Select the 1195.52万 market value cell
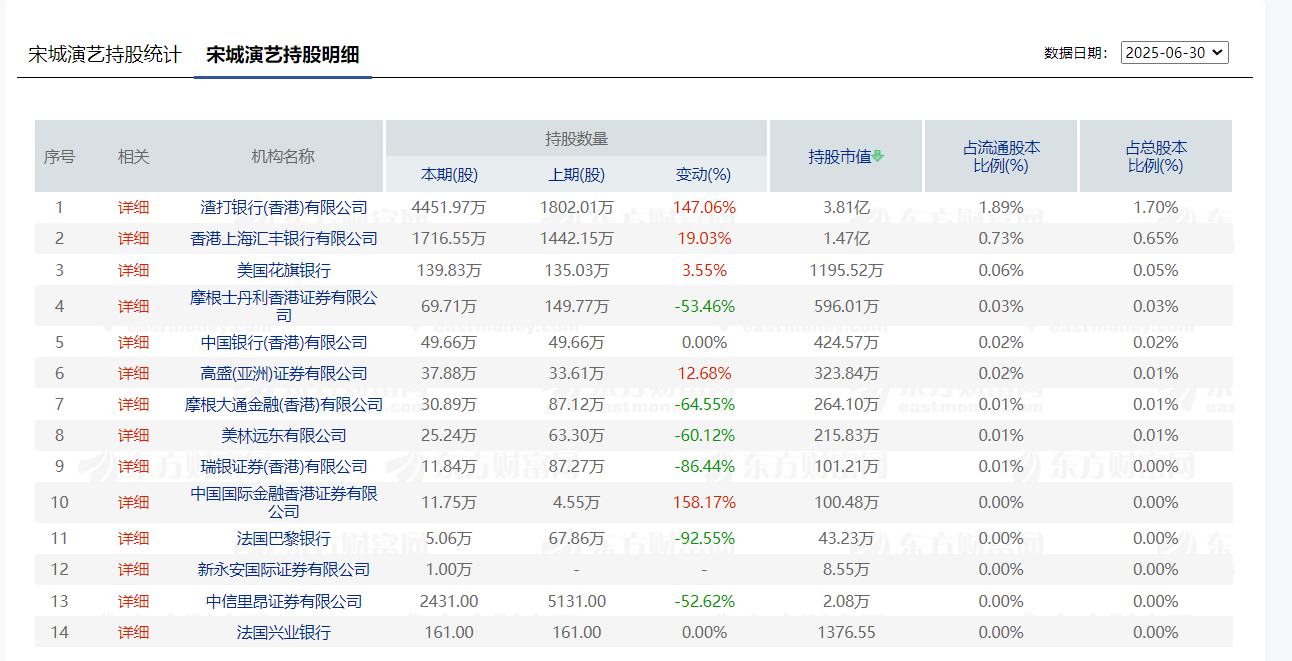Image resolution: width=1292 pixels, height=661 pixels. (846, 270)
